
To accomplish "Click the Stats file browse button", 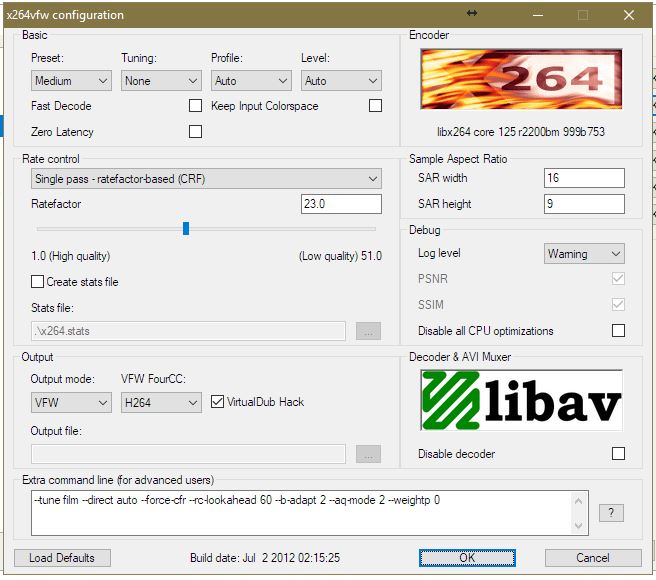I will point(368,331).
